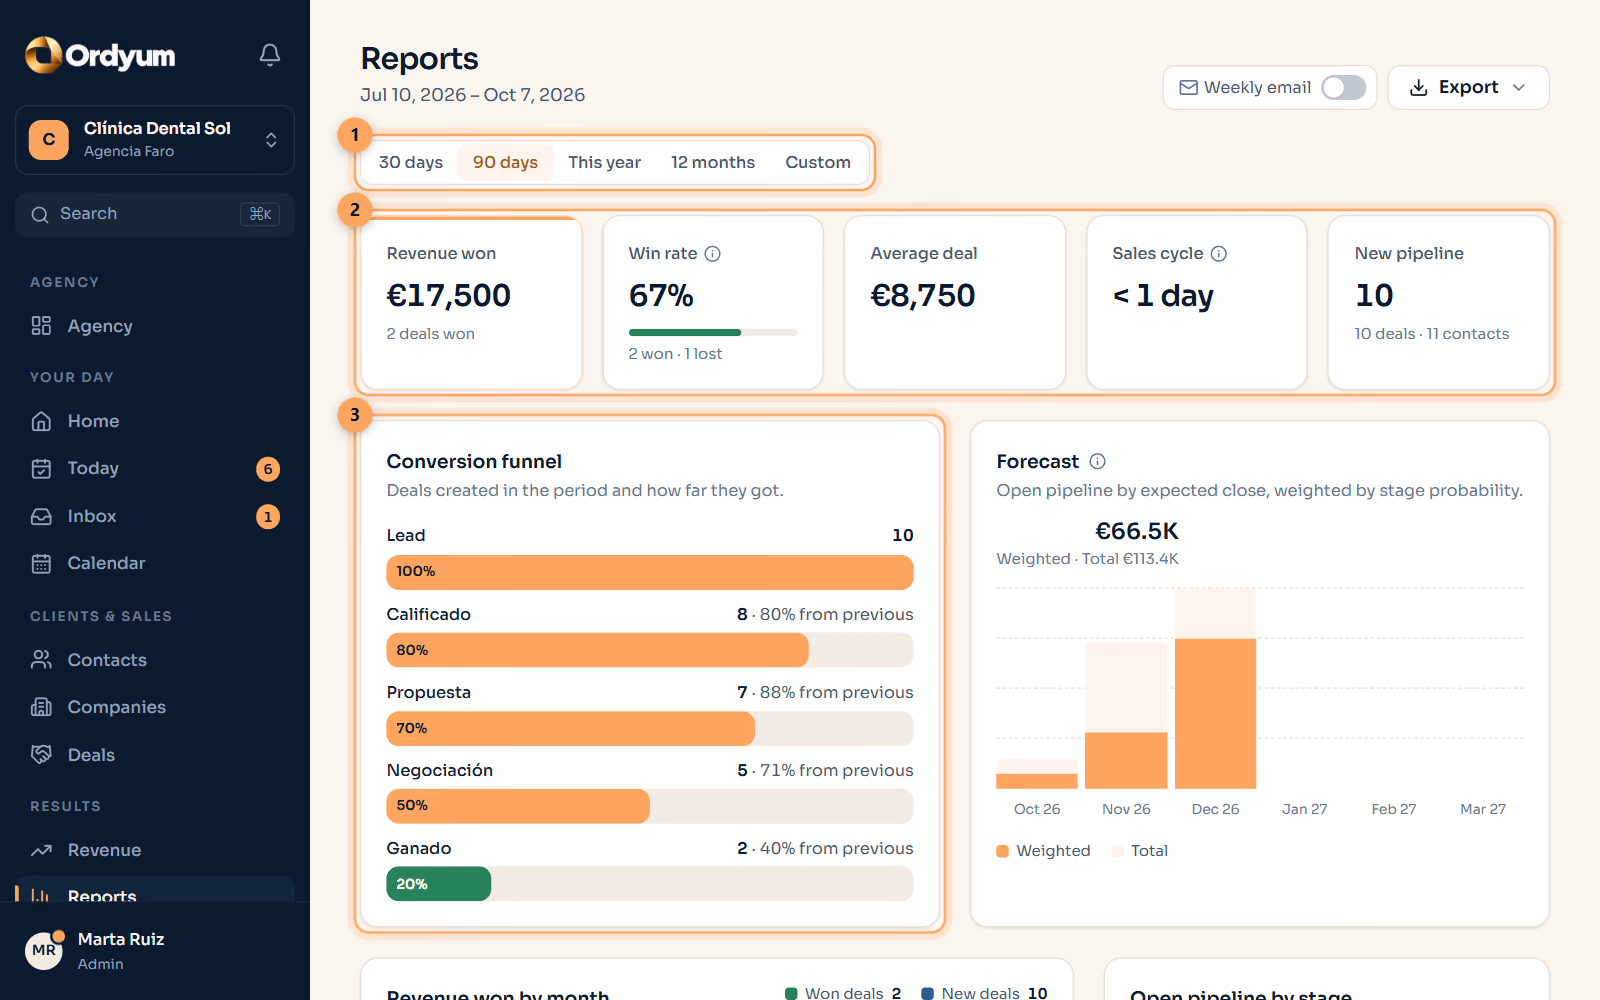Select the 30 days range
Screen dimensions: 1600x1000
411,162
